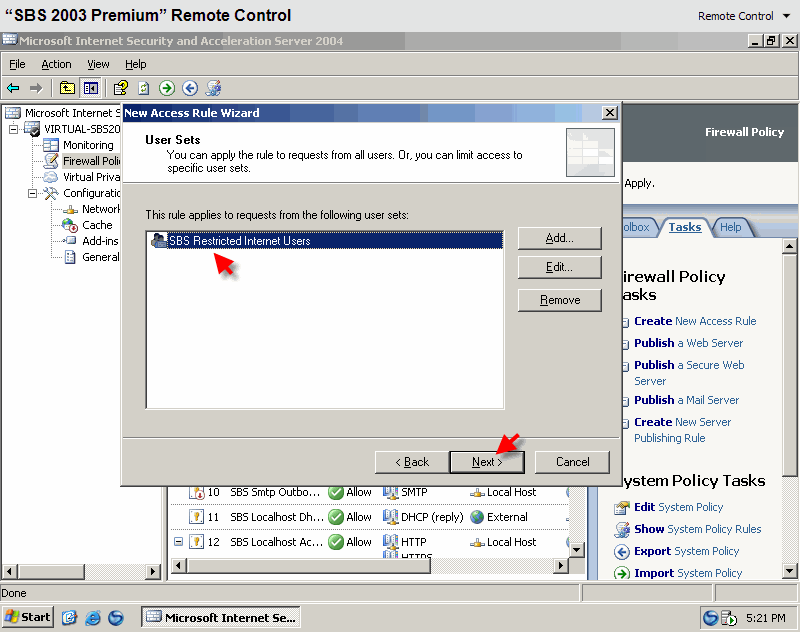Image resolution: width=800 pixels, height=632 pixels.
Task: Click the SBS Smtp Outbo... rule name
Action: tap(274, 492)
